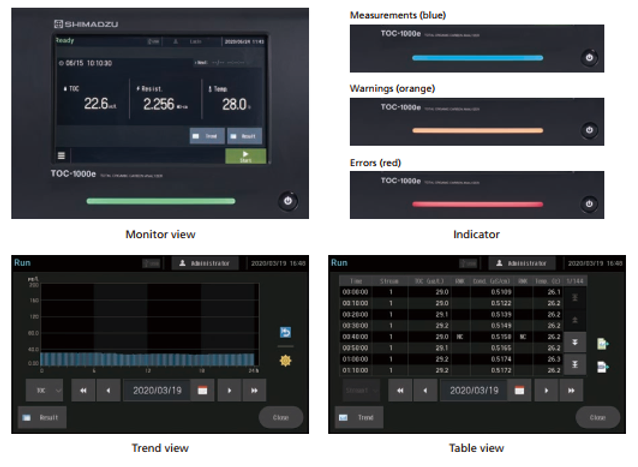Screen dimensions: 638x467
Task: Open the calendar picker in Table view
Action: click(519, 391)
